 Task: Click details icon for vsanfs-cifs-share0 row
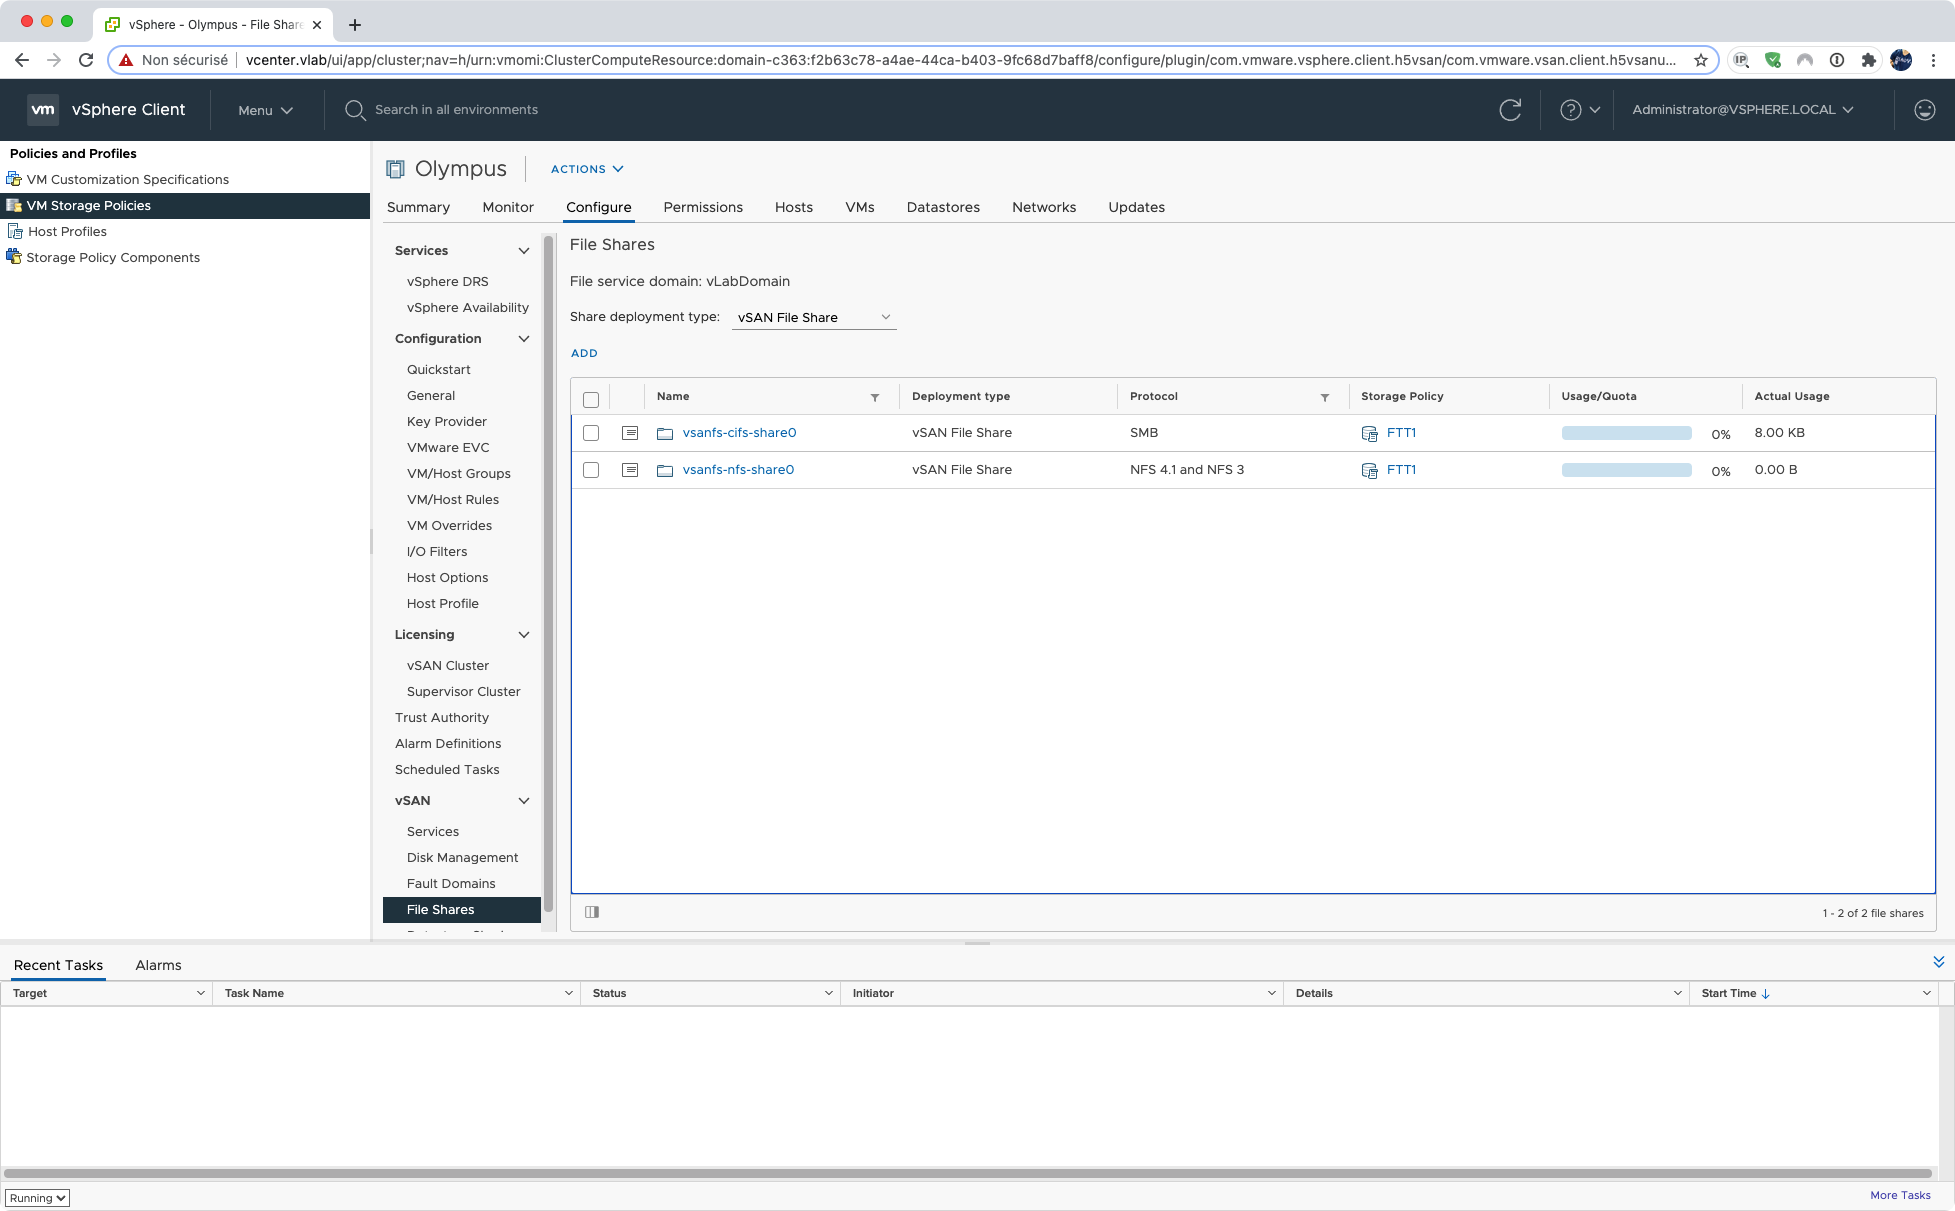click(630, 433)
